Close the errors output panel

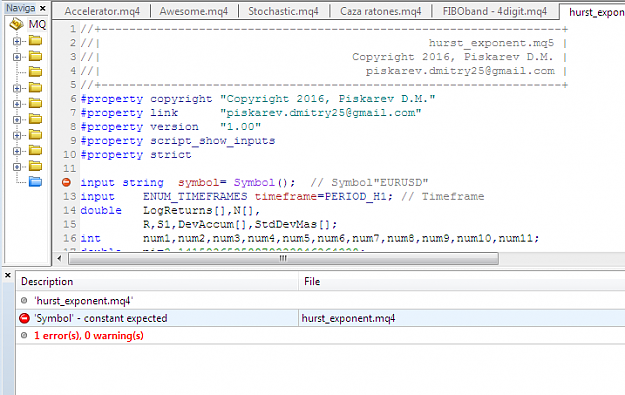coord(8,275)
